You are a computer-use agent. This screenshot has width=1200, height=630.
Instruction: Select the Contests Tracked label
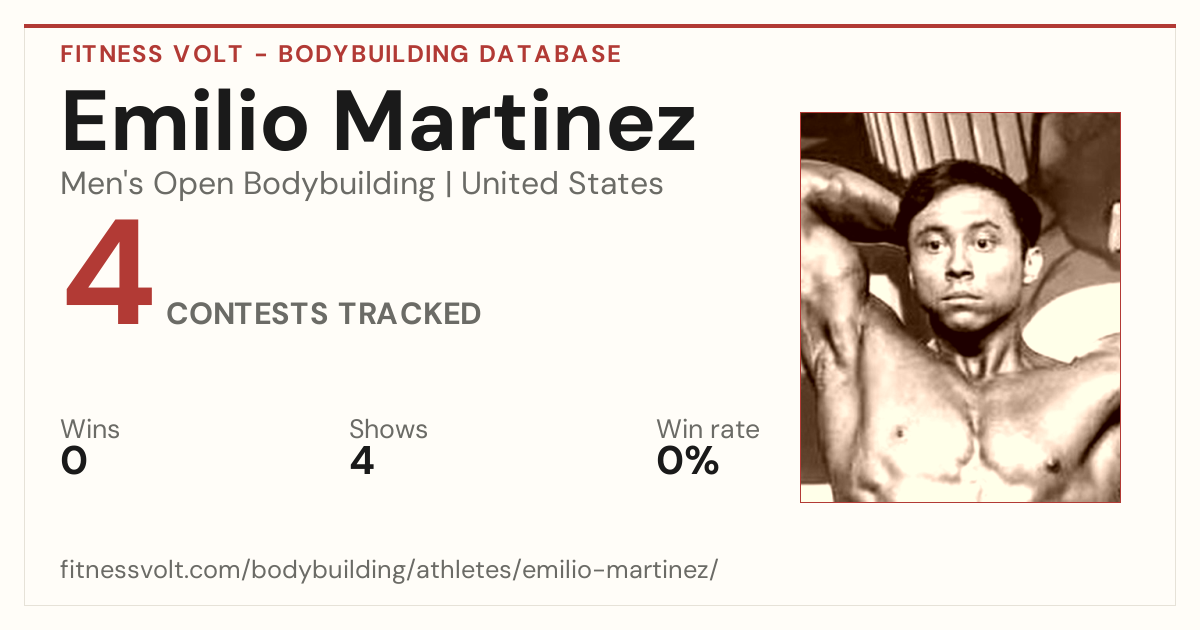[324, 314]
